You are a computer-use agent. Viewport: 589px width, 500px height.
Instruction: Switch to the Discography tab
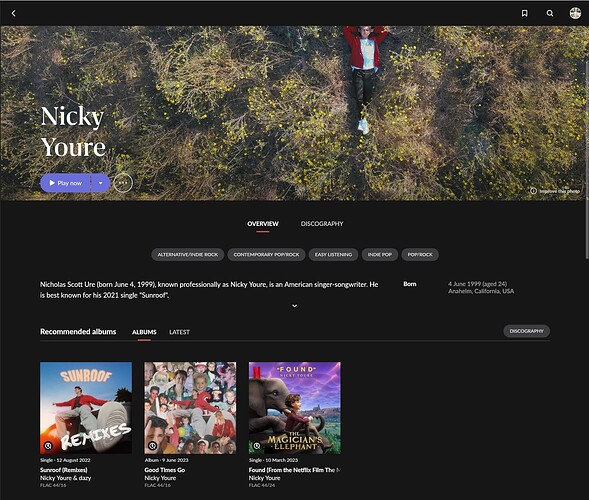click(x=322, y=224)
